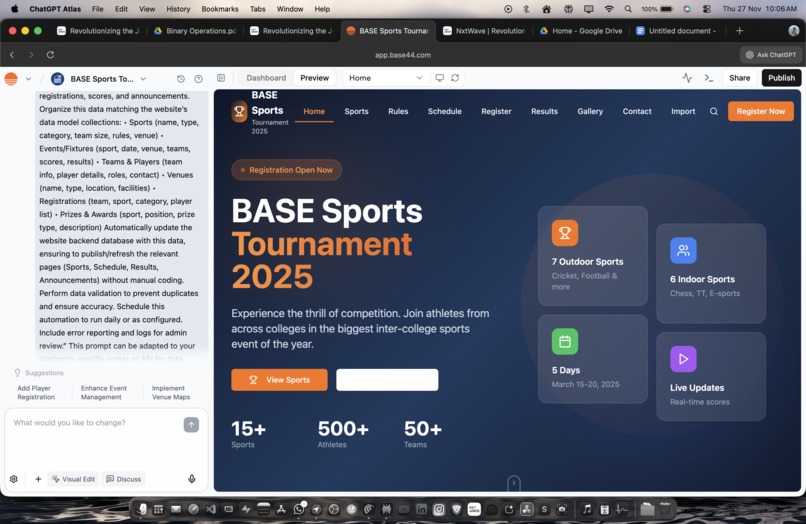
Task: Click the app.base44.com address bar
Action: (x=402, y=55)
